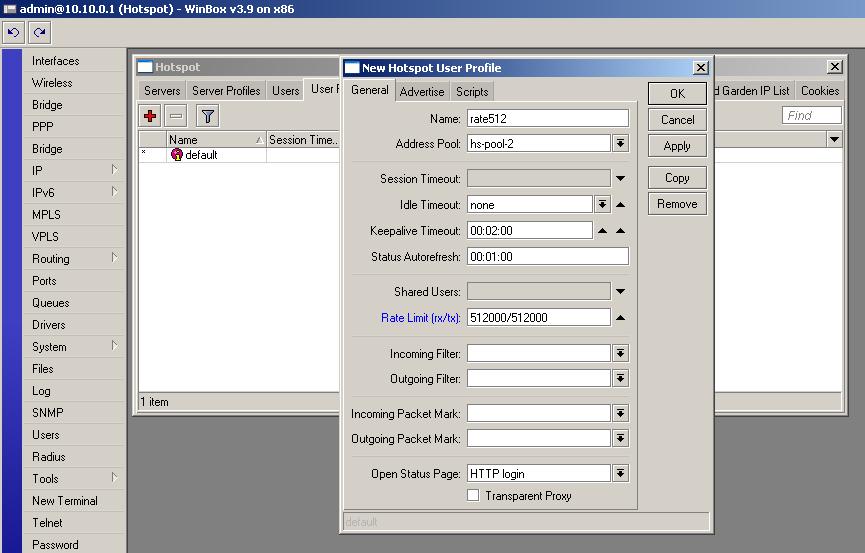Open the Incoming Packet Mark dropdown

[620, 413]
